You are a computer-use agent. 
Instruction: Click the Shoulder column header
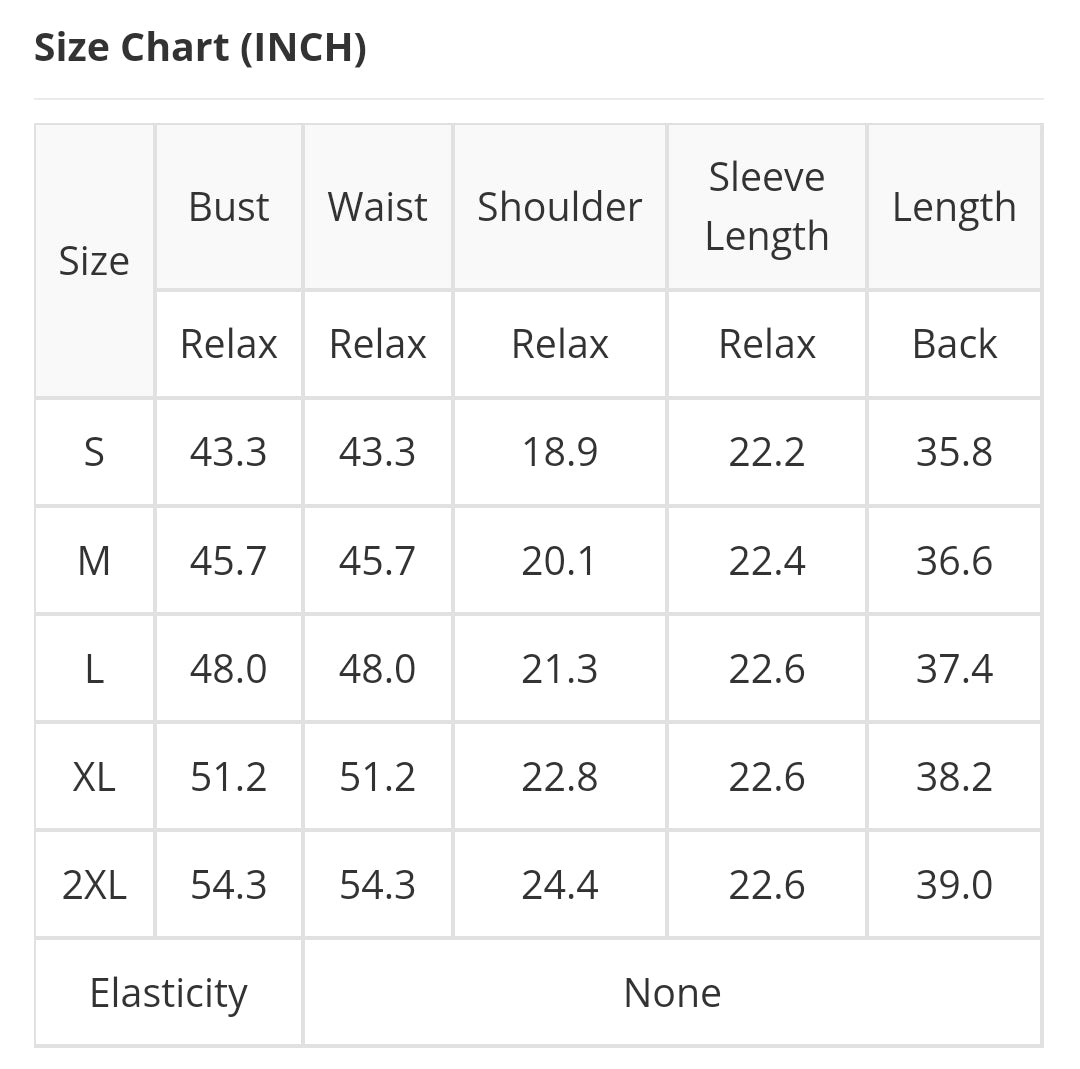pos(559,207)
